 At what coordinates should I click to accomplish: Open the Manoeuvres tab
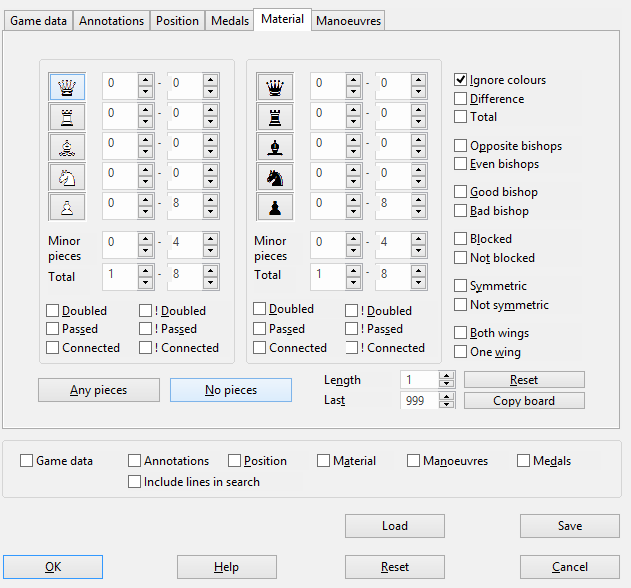click(348, 21)
